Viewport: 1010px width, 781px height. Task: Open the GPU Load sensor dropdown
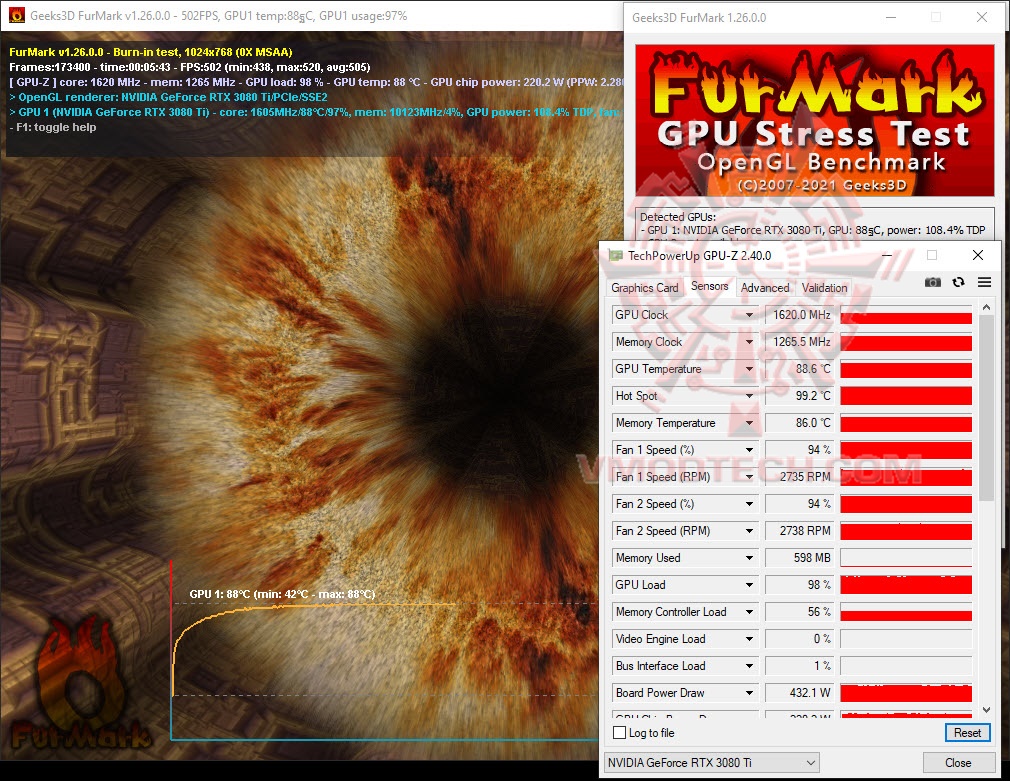(749, 585)
